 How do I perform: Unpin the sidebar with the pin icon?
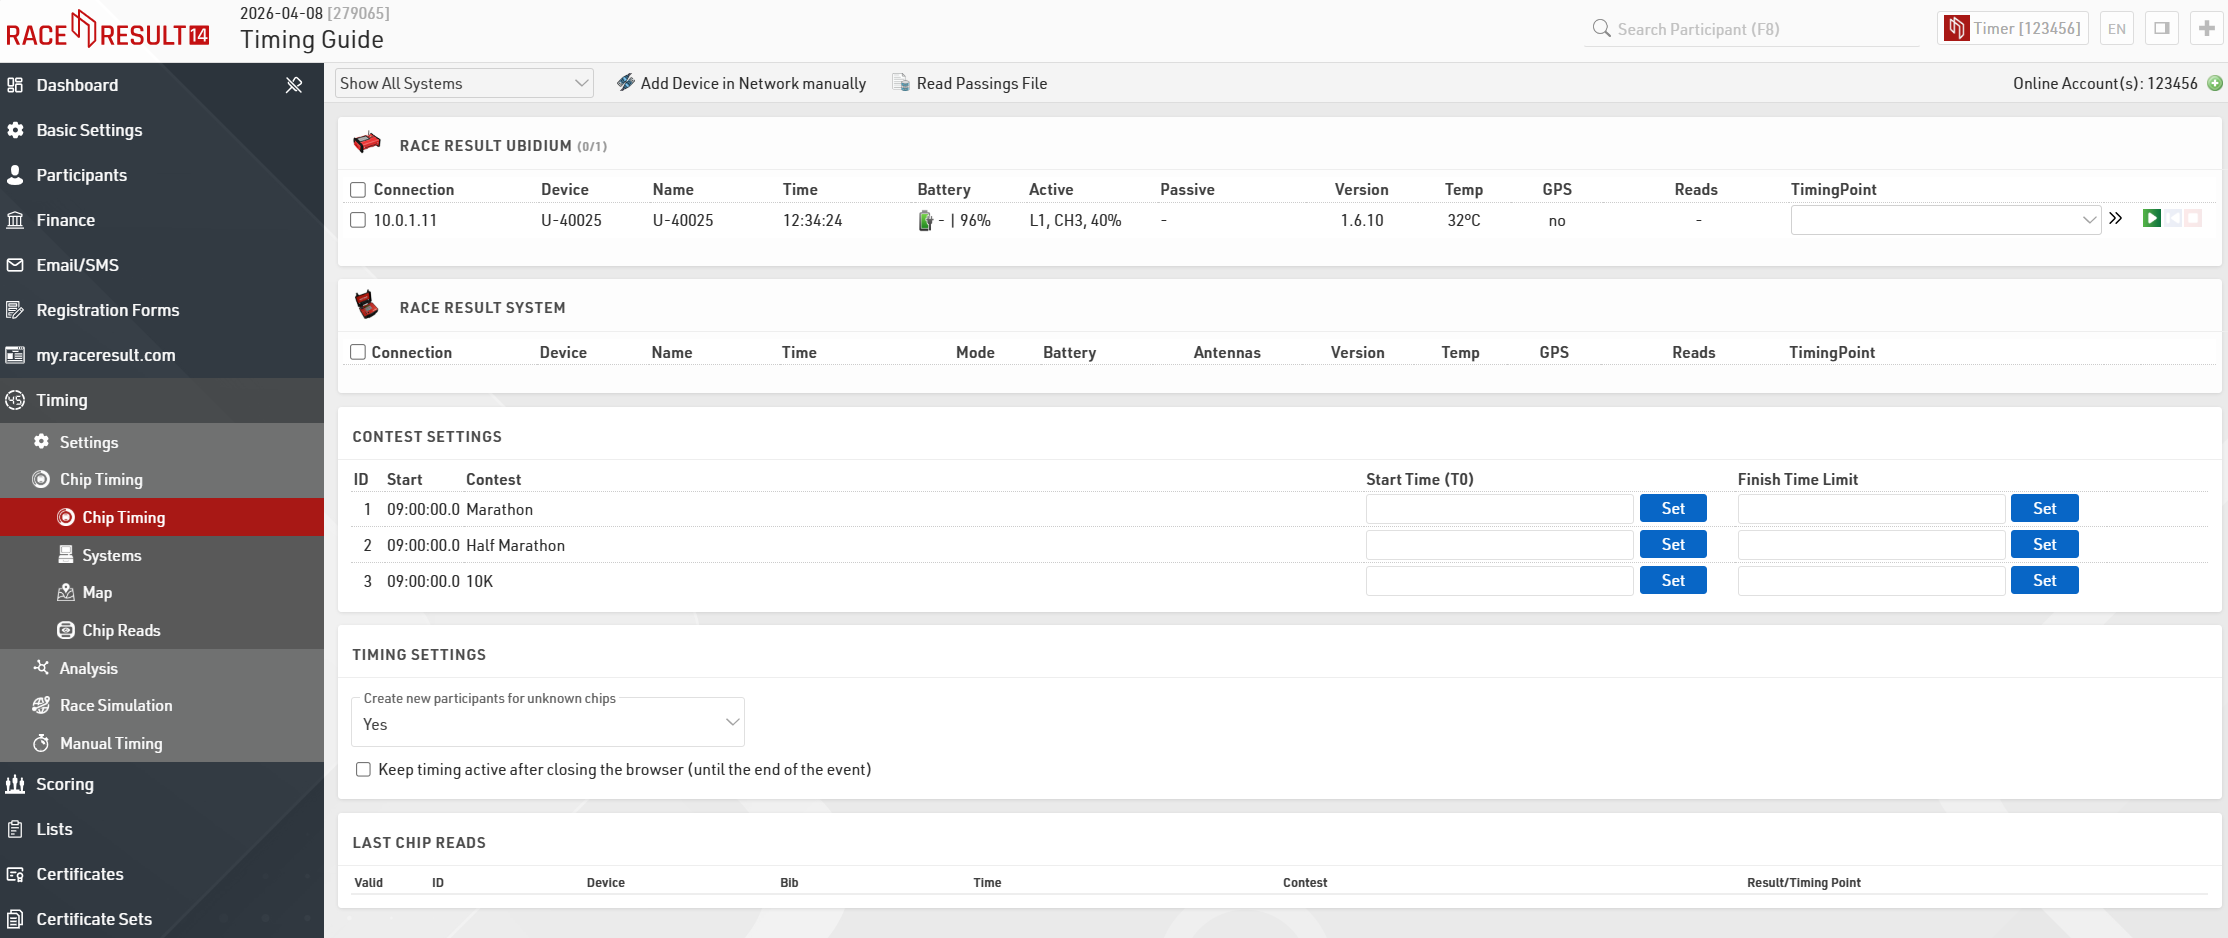point(294,85)
